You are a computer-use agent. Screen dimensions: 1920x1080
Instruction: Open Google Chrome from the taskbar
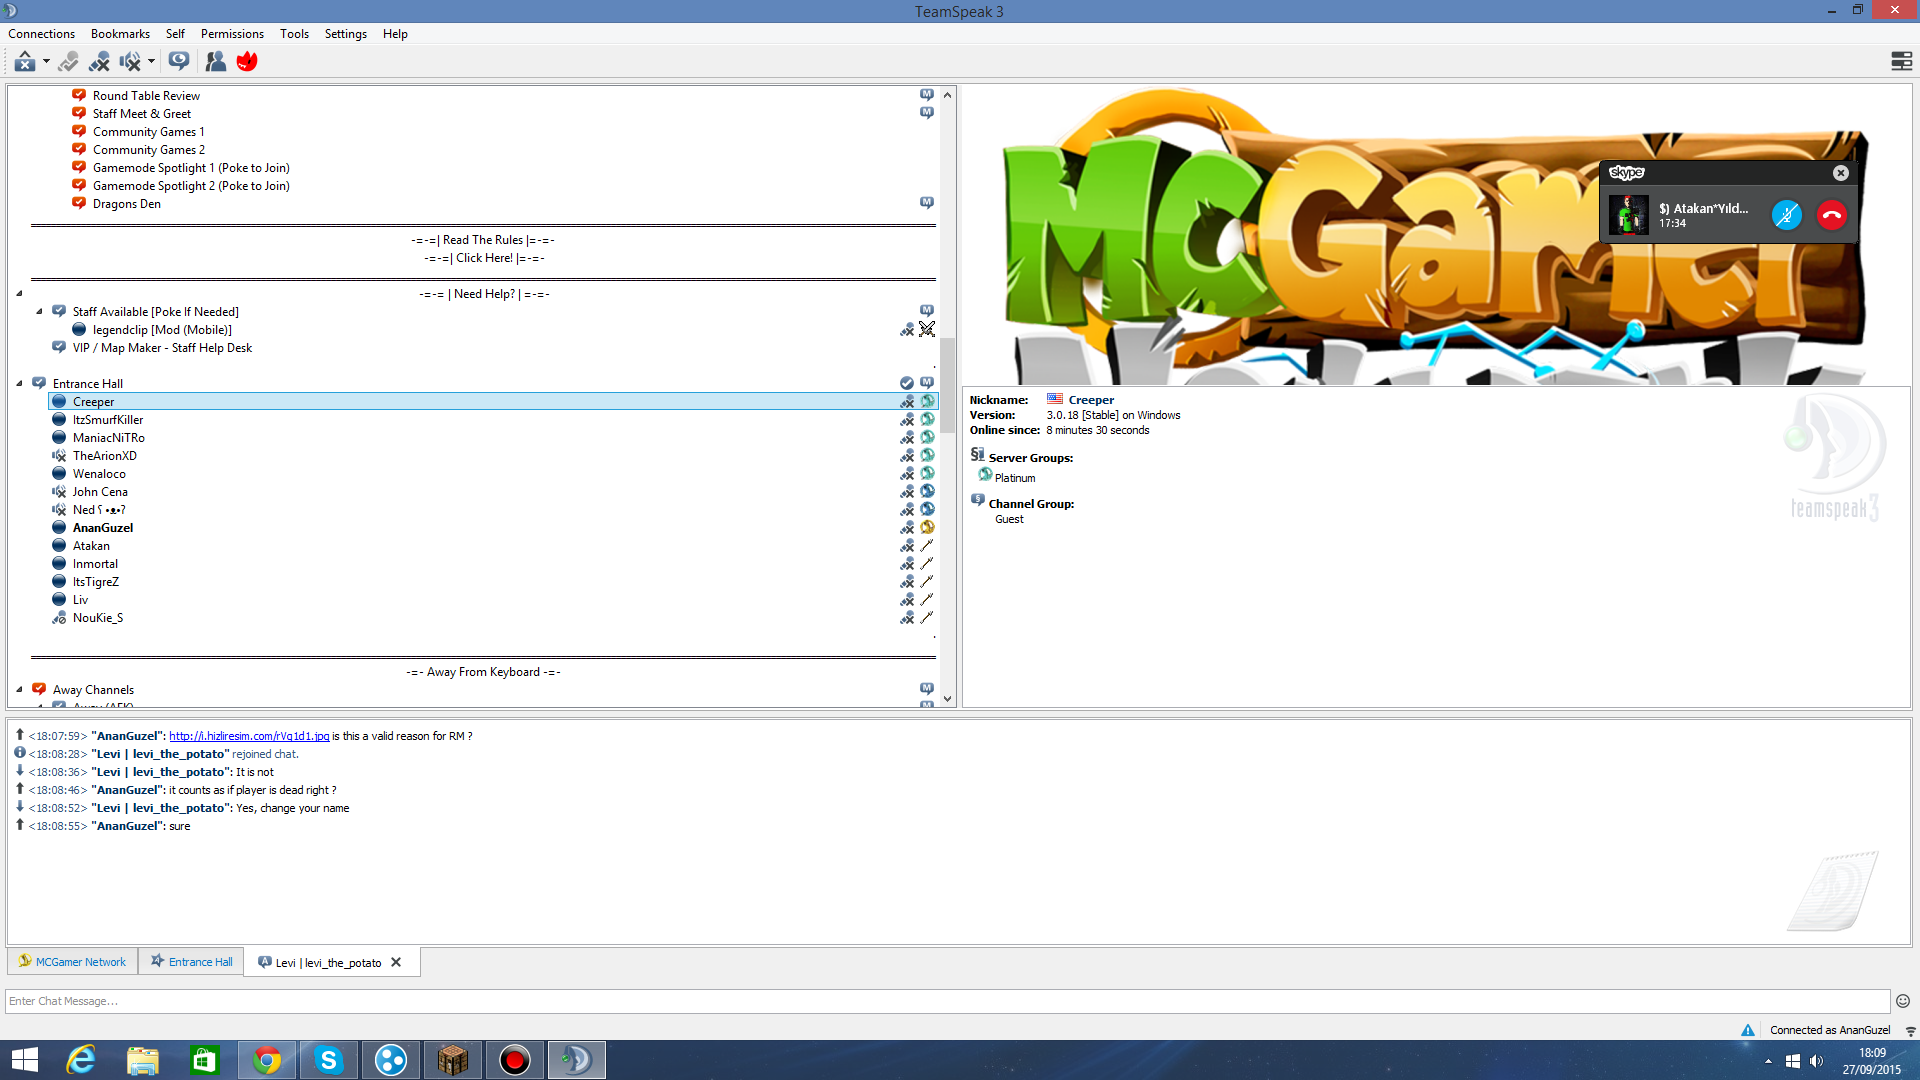266,1060
